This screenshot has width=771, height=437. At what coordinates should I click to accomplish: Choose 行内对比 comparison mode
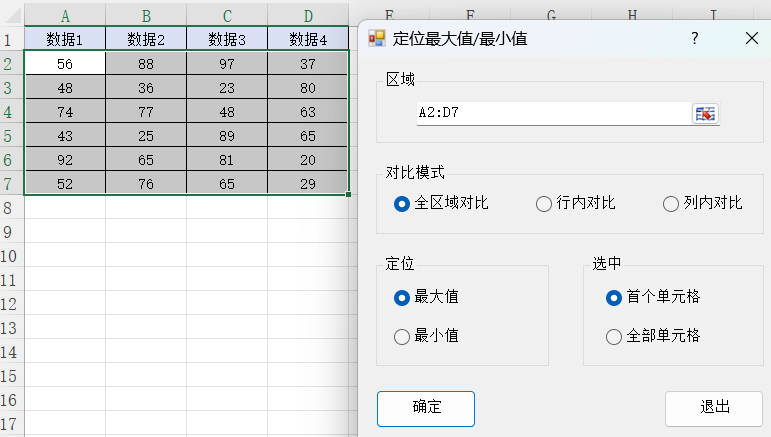[544, 204]
